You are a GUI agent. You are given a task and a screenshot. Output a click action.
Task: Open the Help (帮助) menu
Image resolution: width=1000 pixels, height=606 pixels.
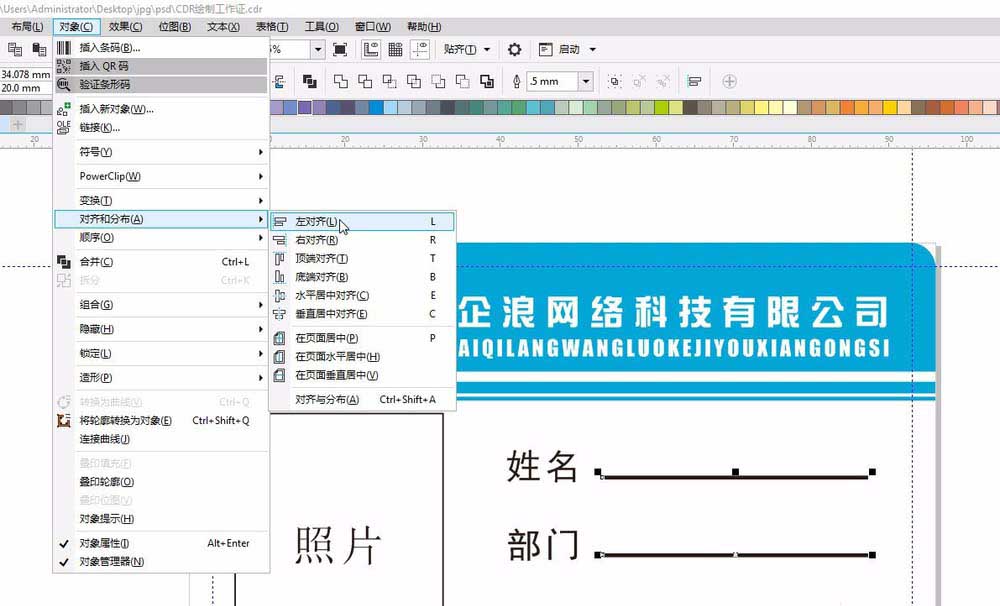(424, 27)
